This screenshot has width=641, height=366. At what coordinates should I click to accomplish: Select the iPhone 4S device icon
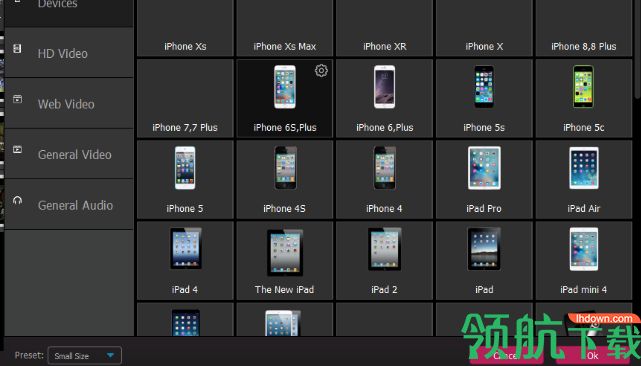point(285,168)
